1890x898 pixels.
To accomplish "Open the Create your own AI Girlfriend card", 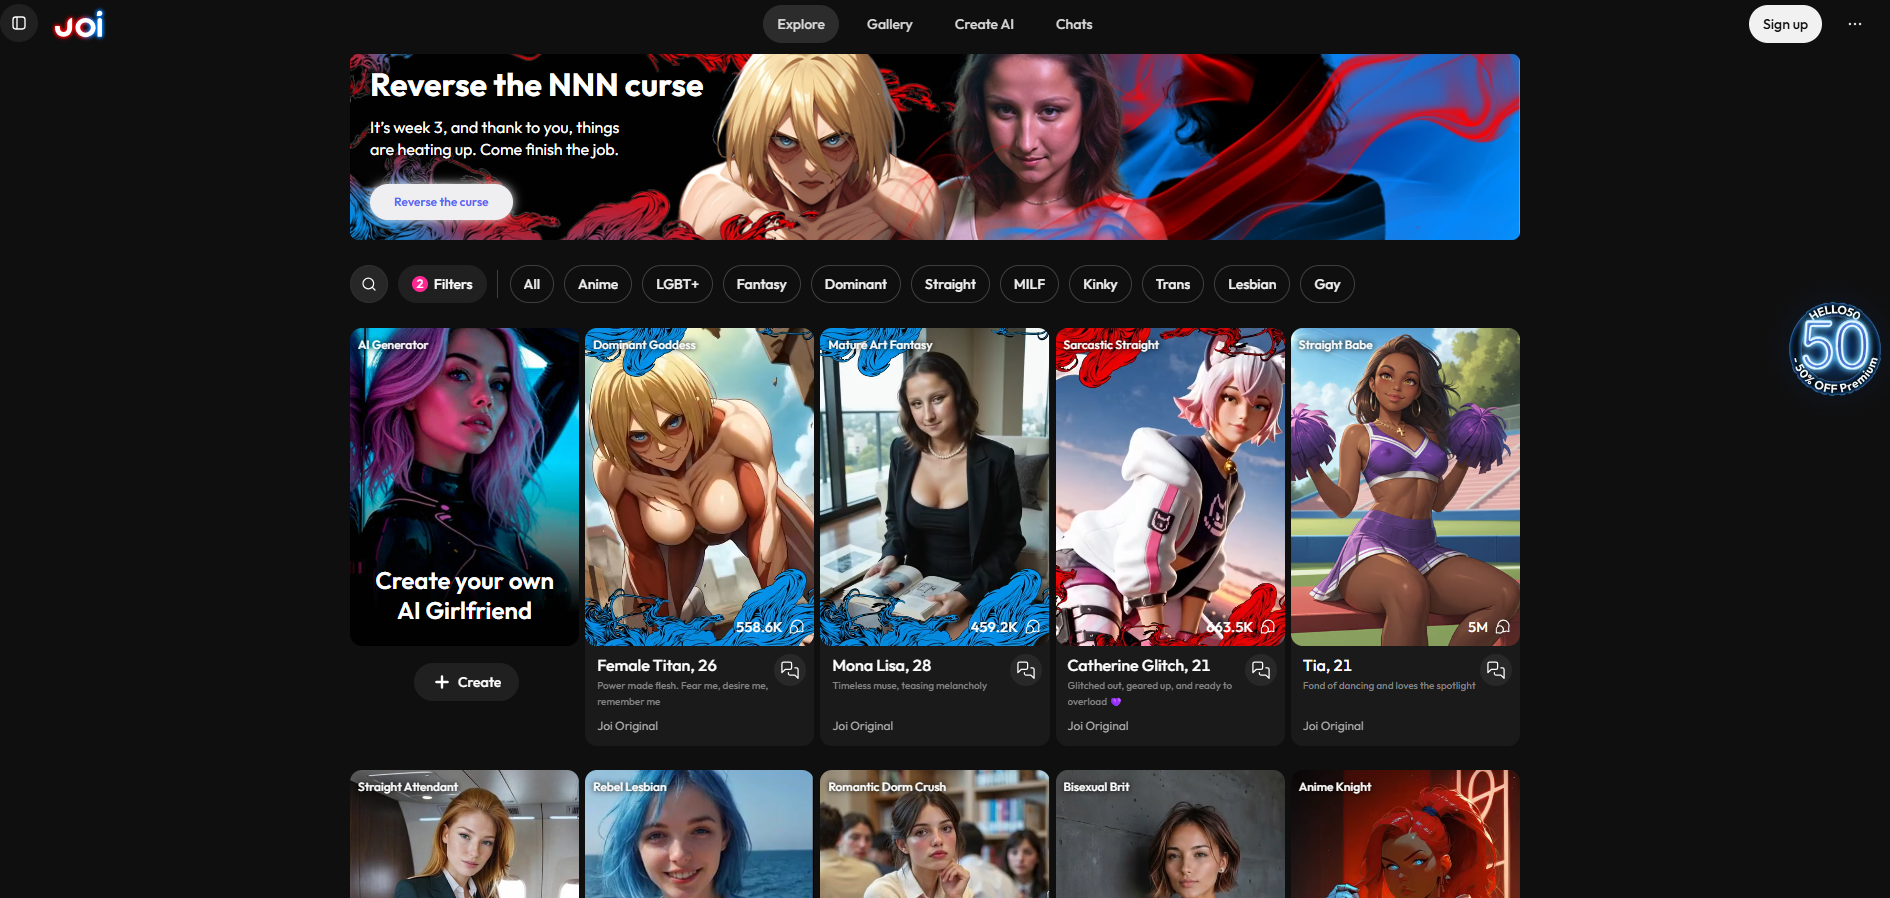I will tap(464, 487).
